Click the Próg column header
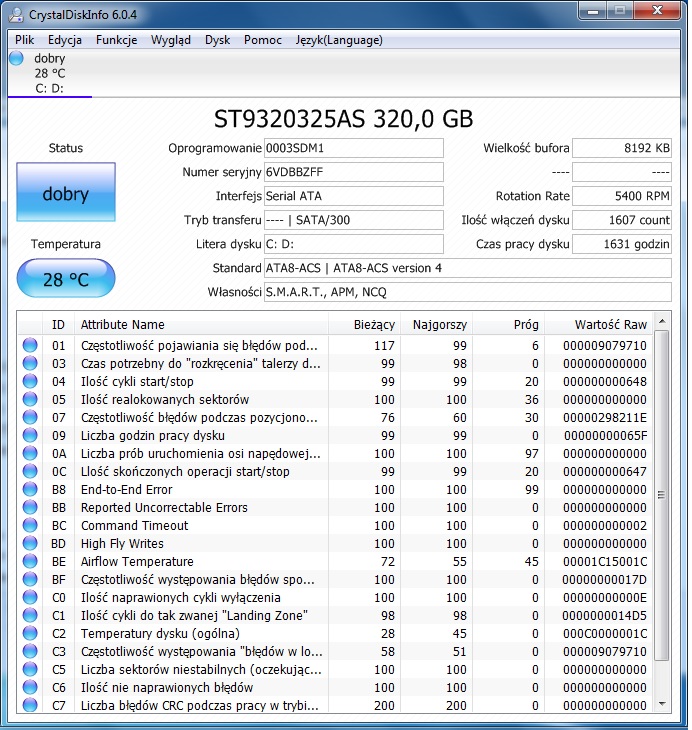Screen dimensions: 692x730 (509, 324)
